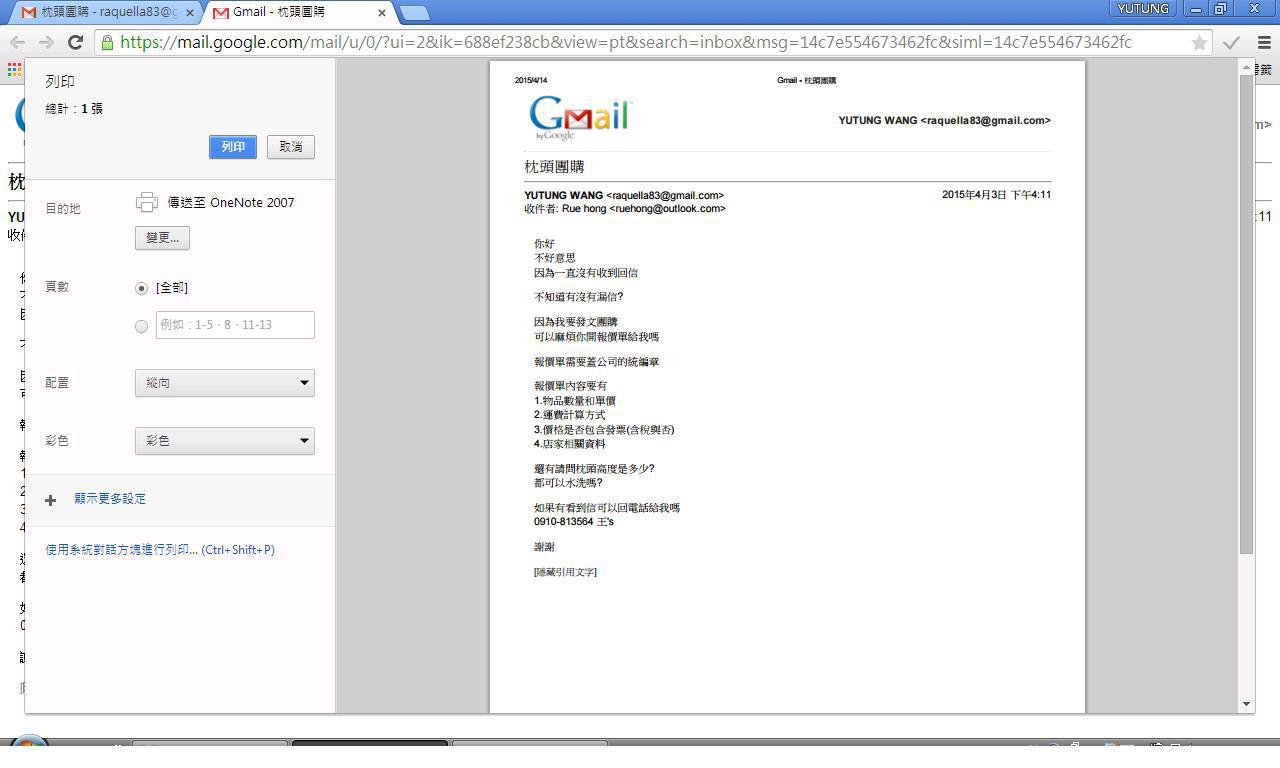Click the line 還有請問枕頭高度是多少?
The height and width of the screenshot is (768, 1280).
point(594,469)
